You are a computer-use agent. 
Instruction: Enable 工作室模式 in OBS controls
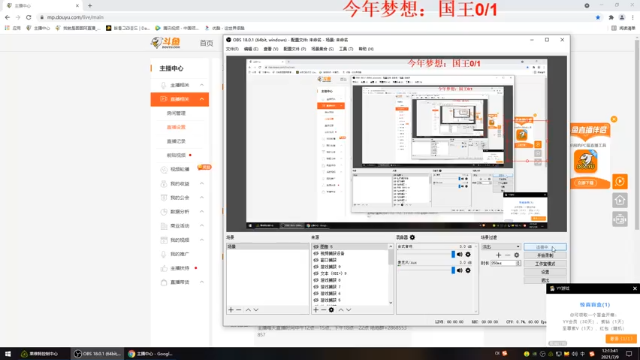(545, 264)
